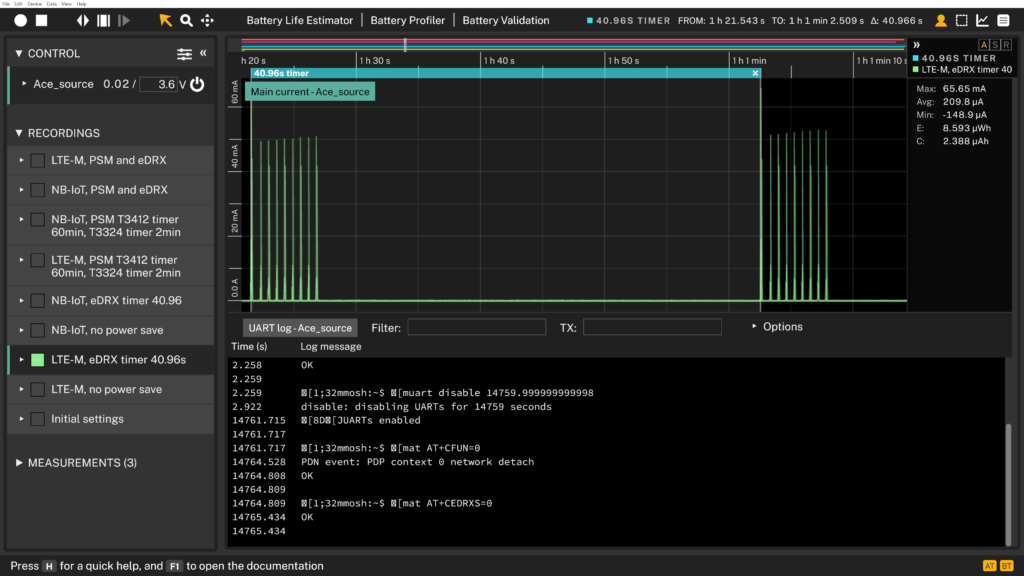Screen dimensions: 1024x576
Task: Select the orange arrow pointer tool
Action: point(165,20)
